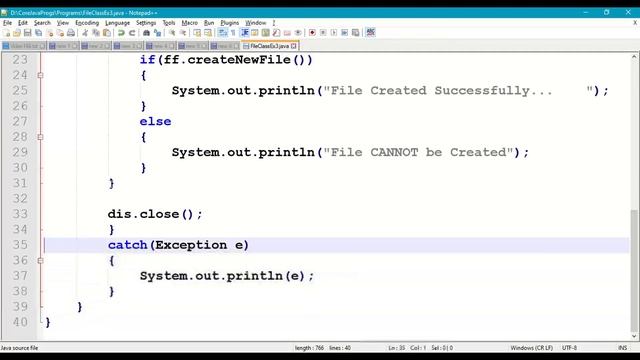Toggle synchronized horizontal scrolling
640x360 pixels.
pyautogui.click(x=208, y=33)
